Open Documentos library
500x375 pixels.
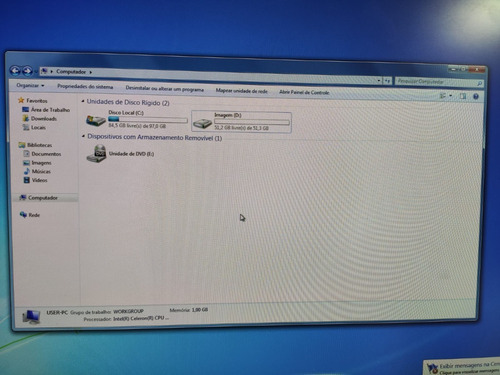[46, 154]
